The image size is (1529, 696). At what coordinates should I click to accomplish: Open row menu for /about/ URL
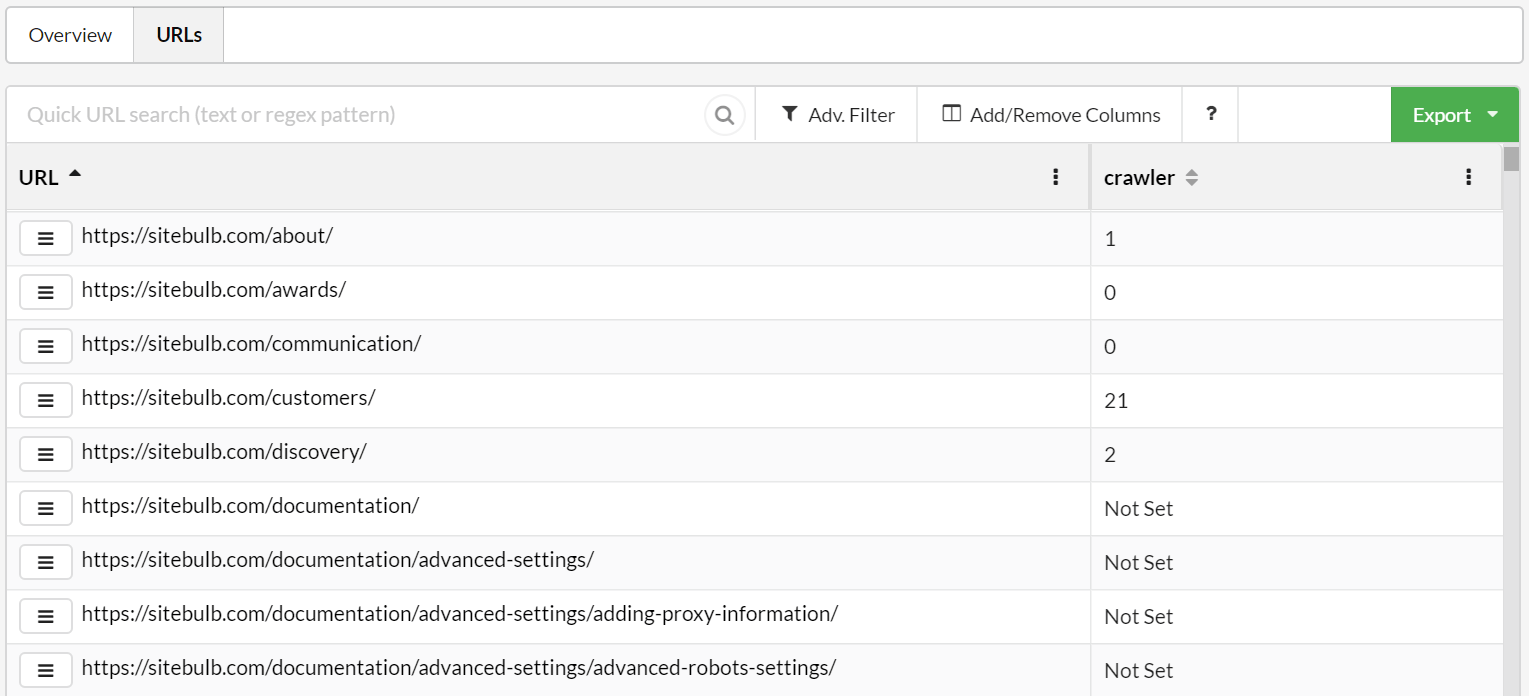[46, 238]
